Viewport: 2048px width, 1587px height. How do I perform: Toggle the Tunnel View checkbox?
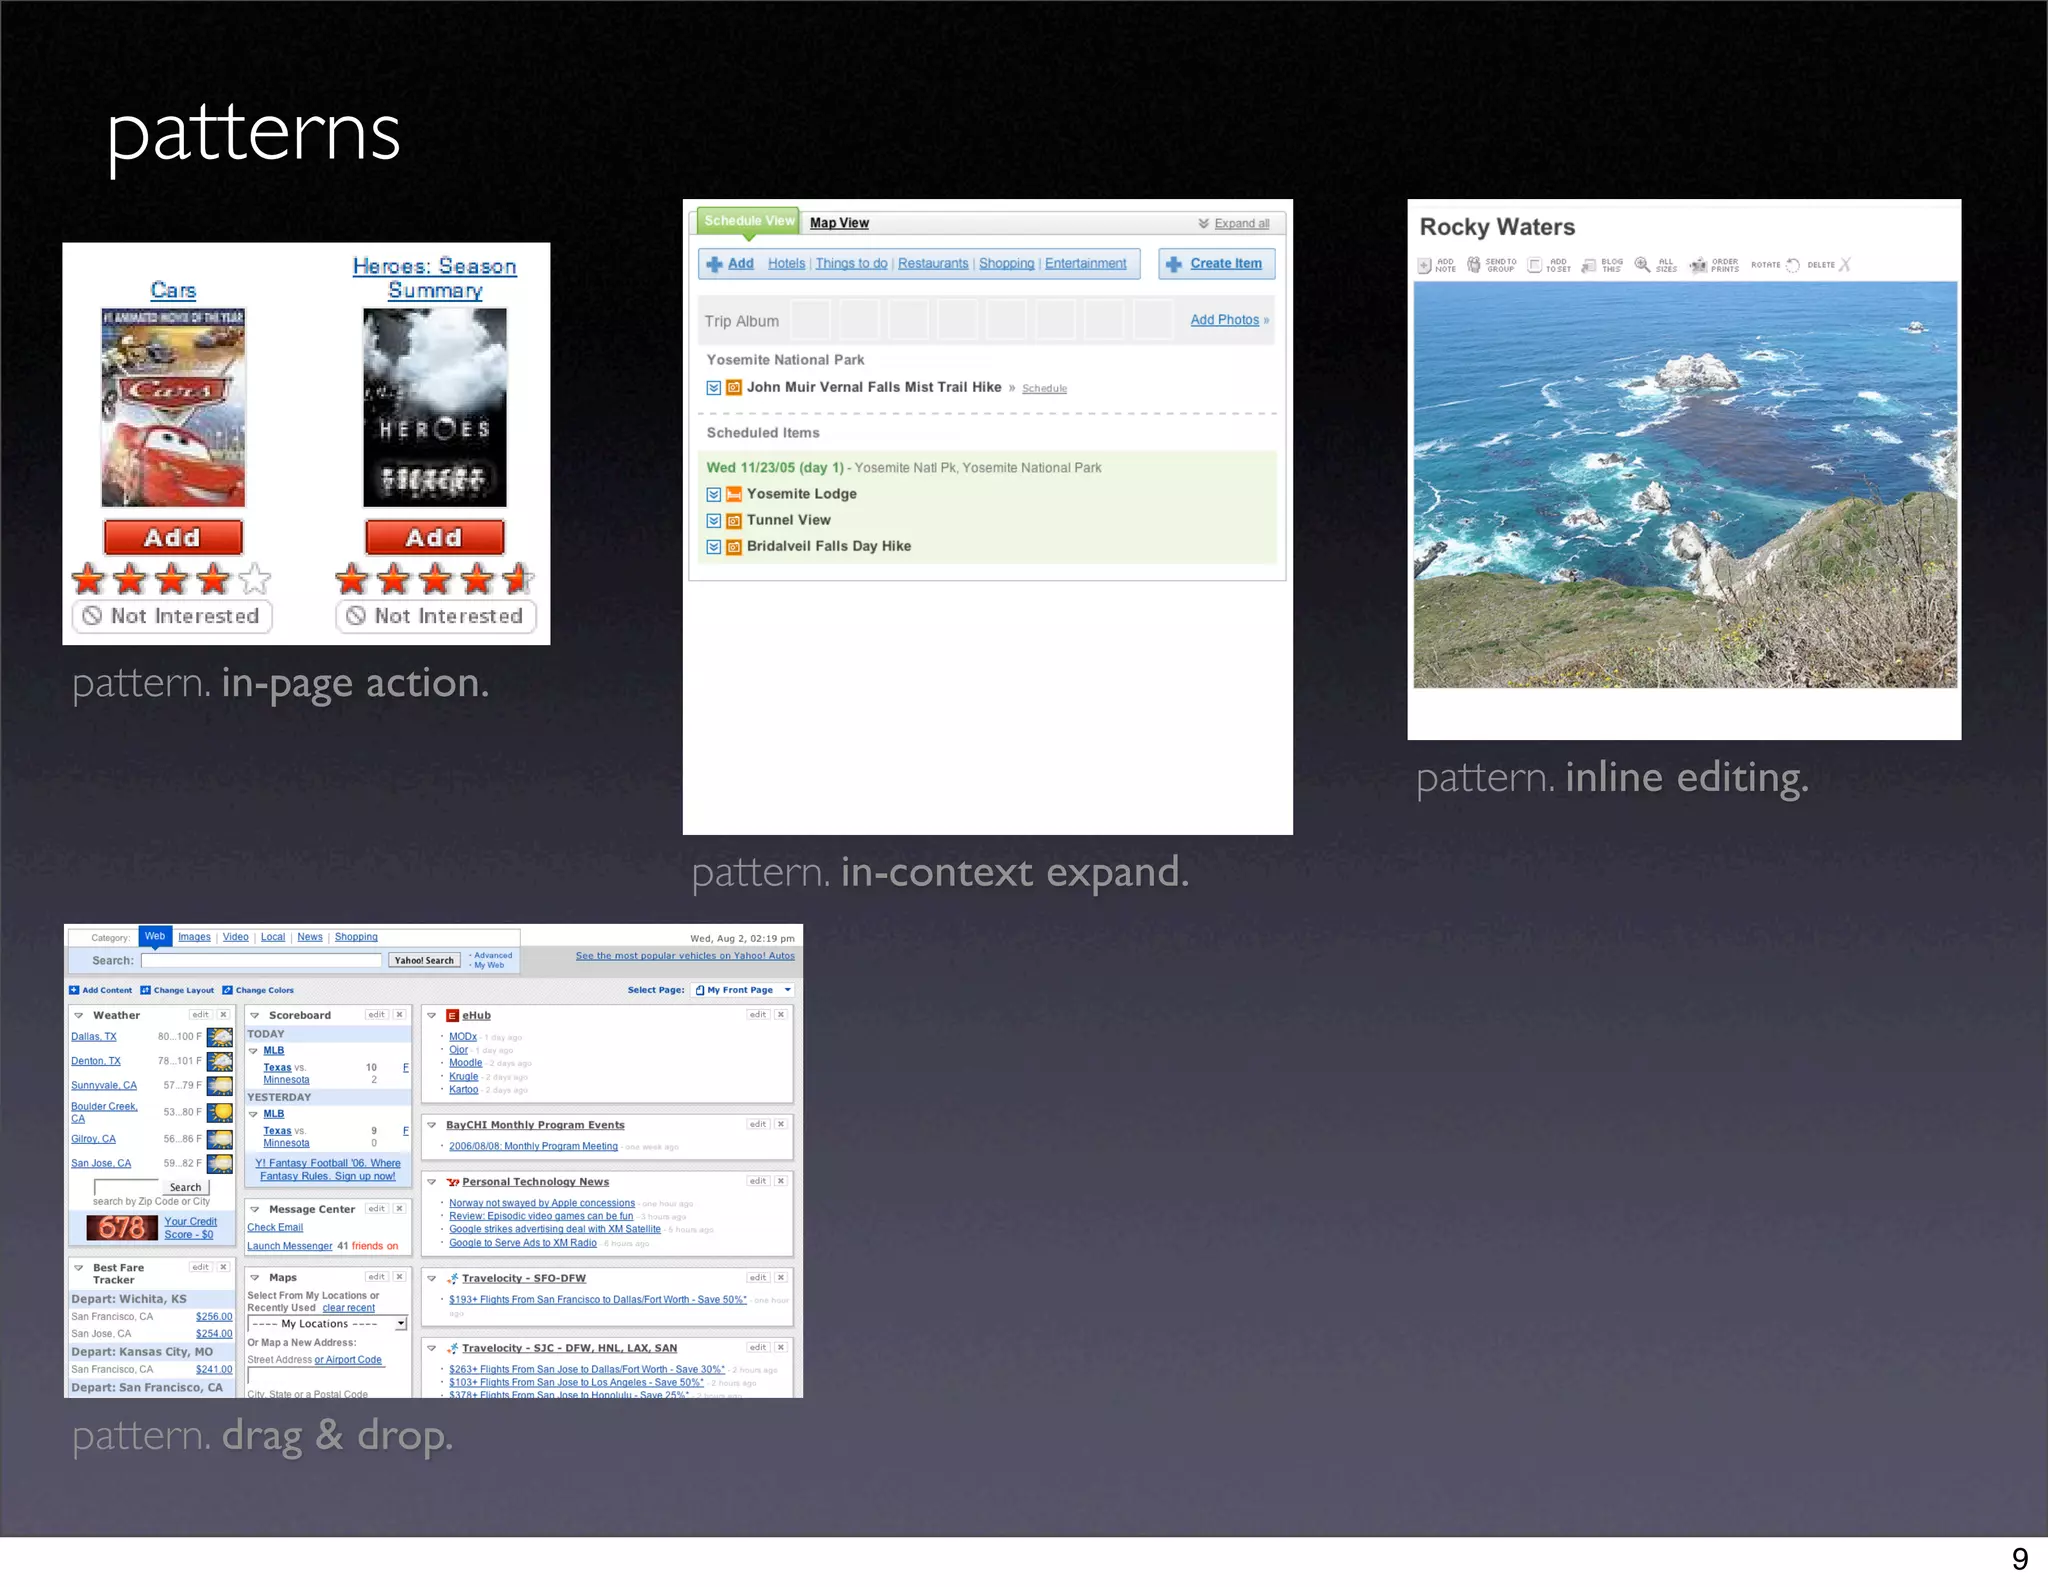tap(713, 520)
